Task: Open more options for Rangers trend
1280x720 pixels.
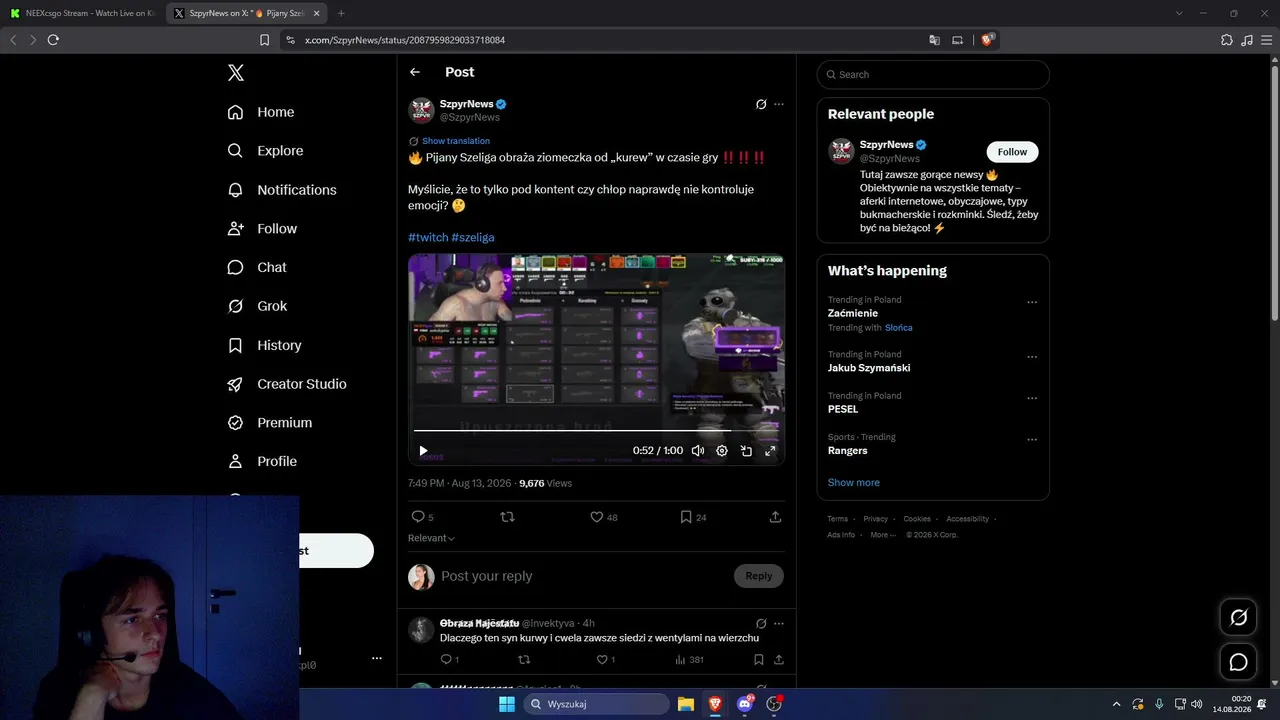Action: click(x=1032, y=439)
